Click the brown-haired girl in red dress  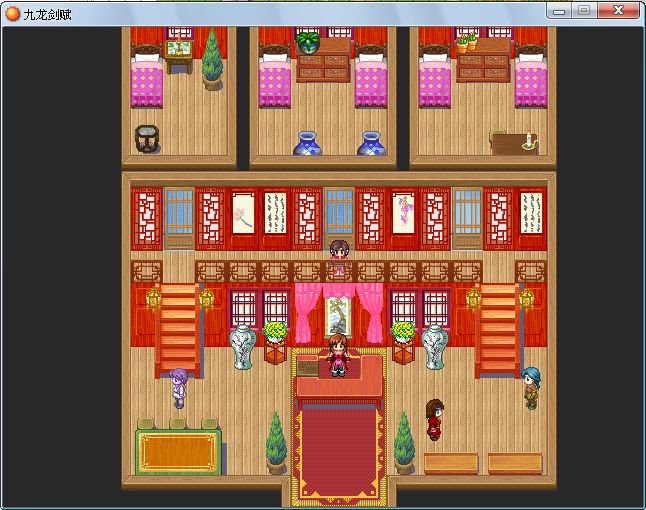(x=434, y=419)
